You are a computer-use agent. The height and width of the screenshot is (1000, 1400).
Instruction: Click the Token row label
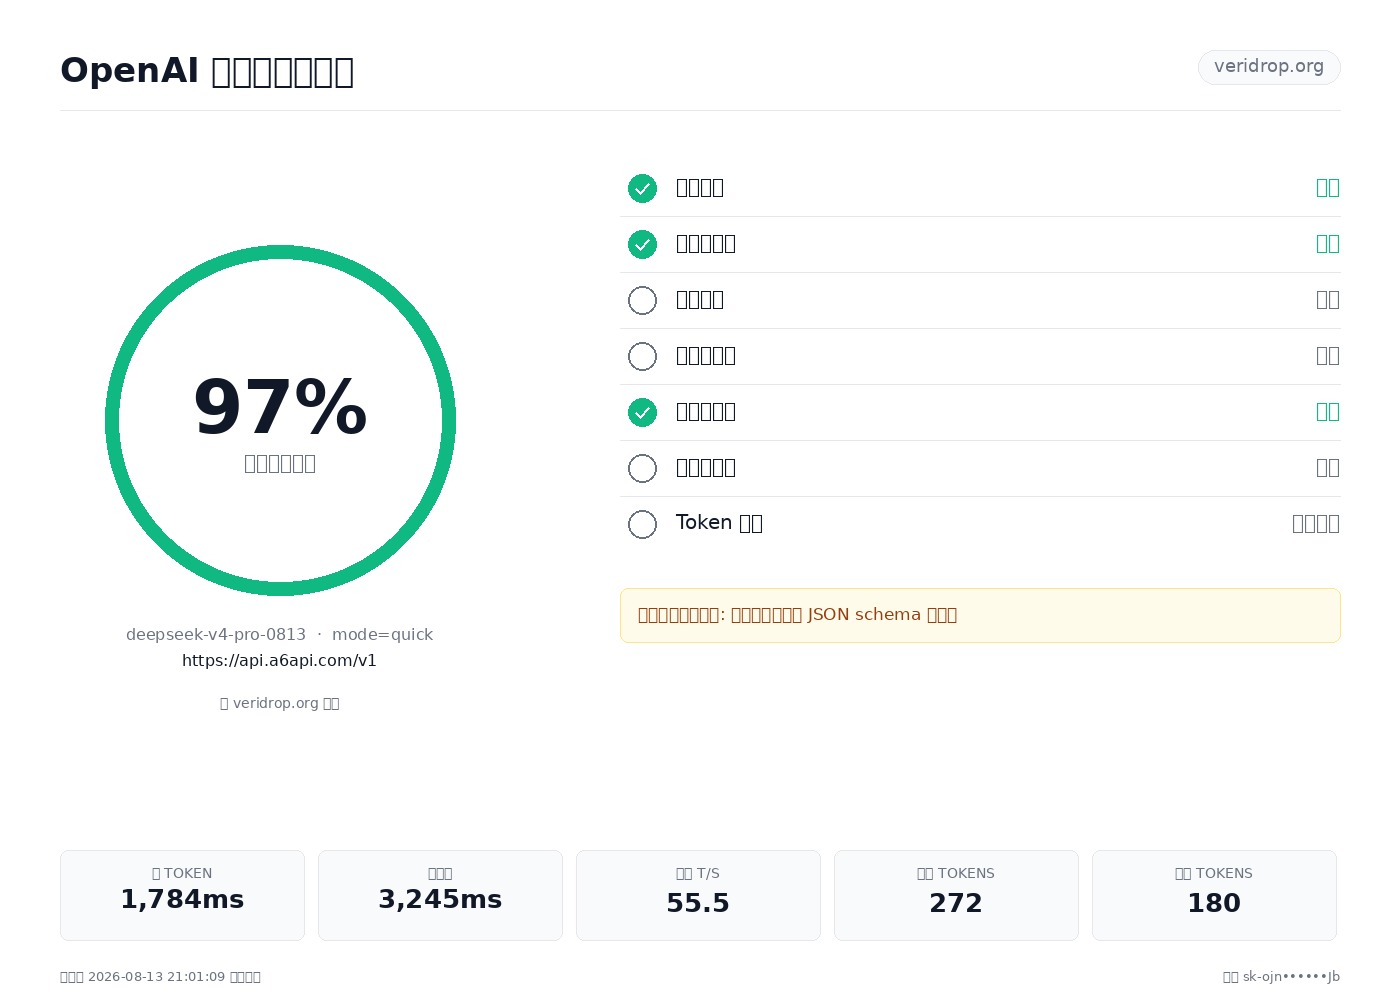[x=719, y=523]
